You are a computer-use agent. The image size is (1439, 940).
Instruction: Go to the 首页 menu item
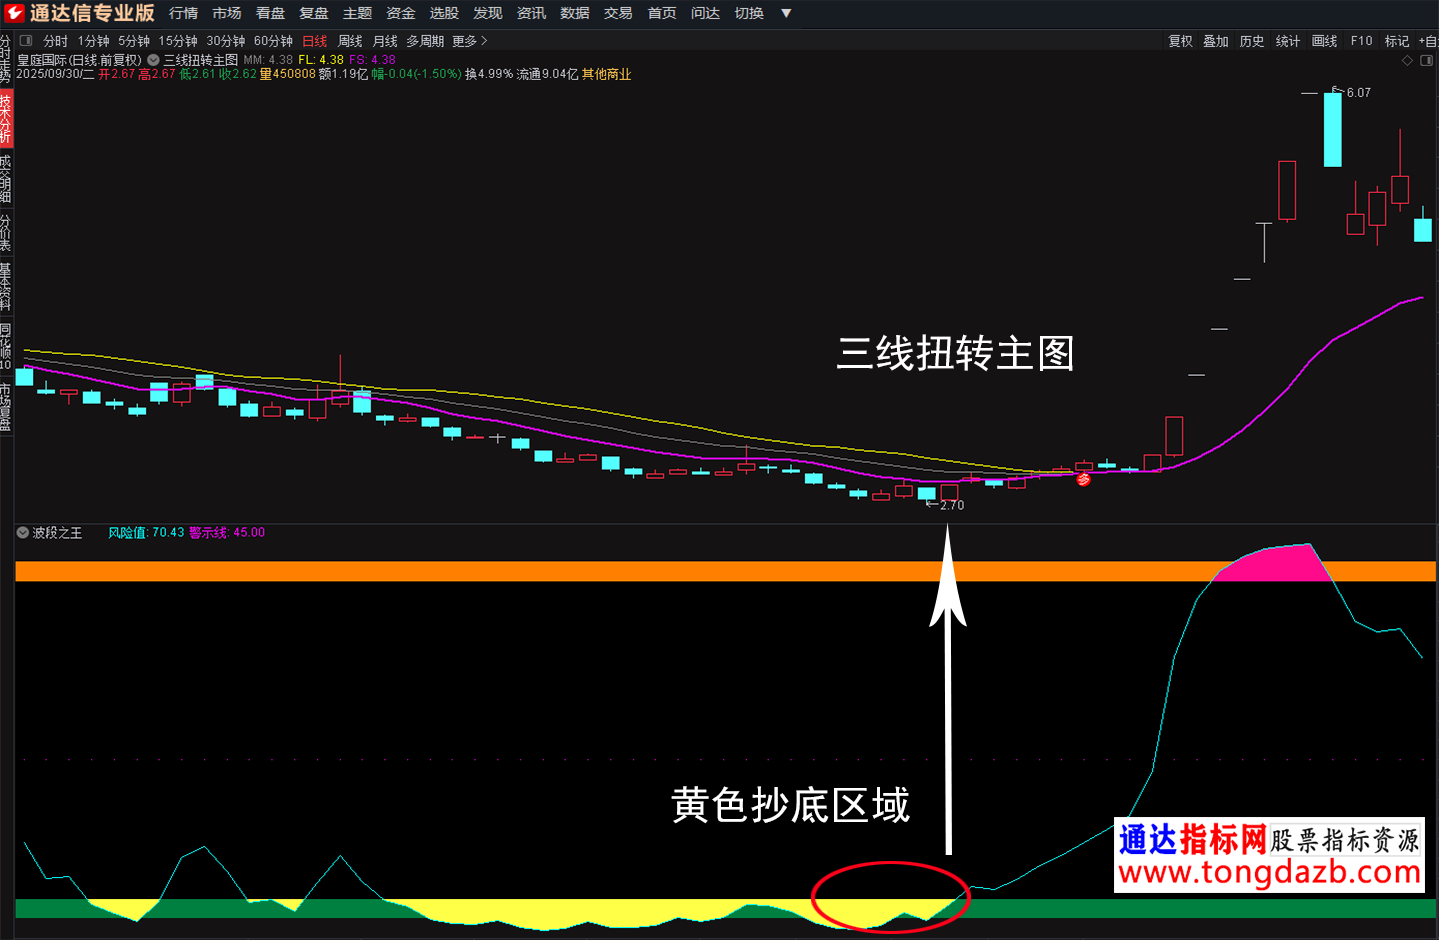(x=662, y=13)
